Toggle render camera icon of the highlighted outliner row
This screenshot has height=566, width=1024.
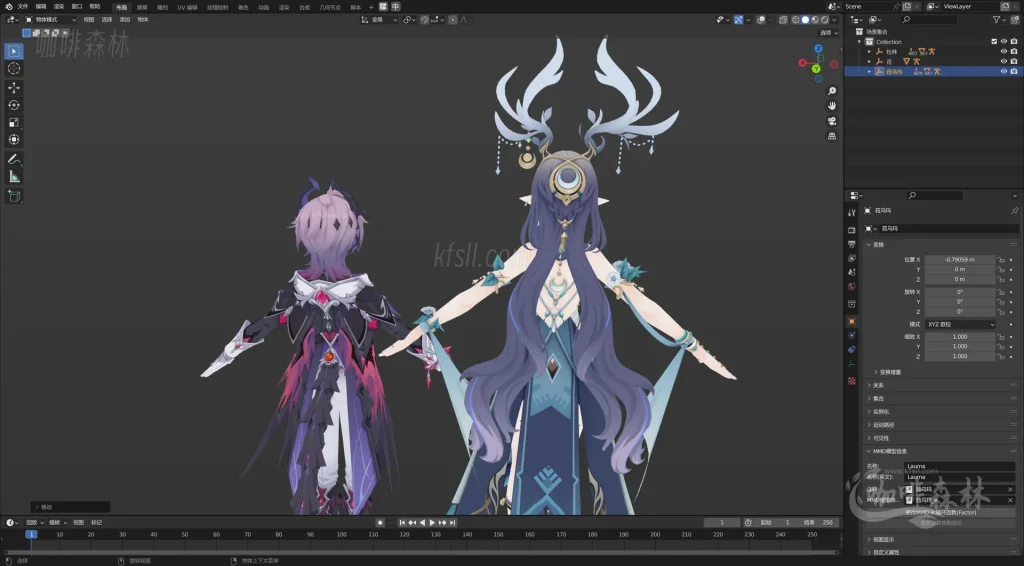(x=1014, y=71)
